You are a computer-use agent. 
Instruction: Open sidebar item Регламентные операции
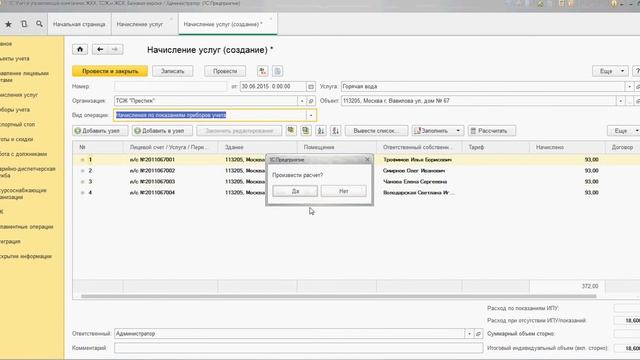(x=27, y=227)
